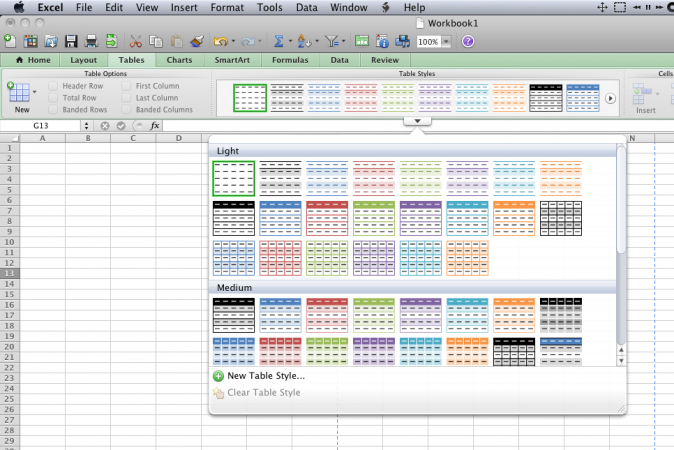Choose the black-header style in ribbon Table Styles
The height and width of the screenshot is (450, 674).
(x=546, y=98)
